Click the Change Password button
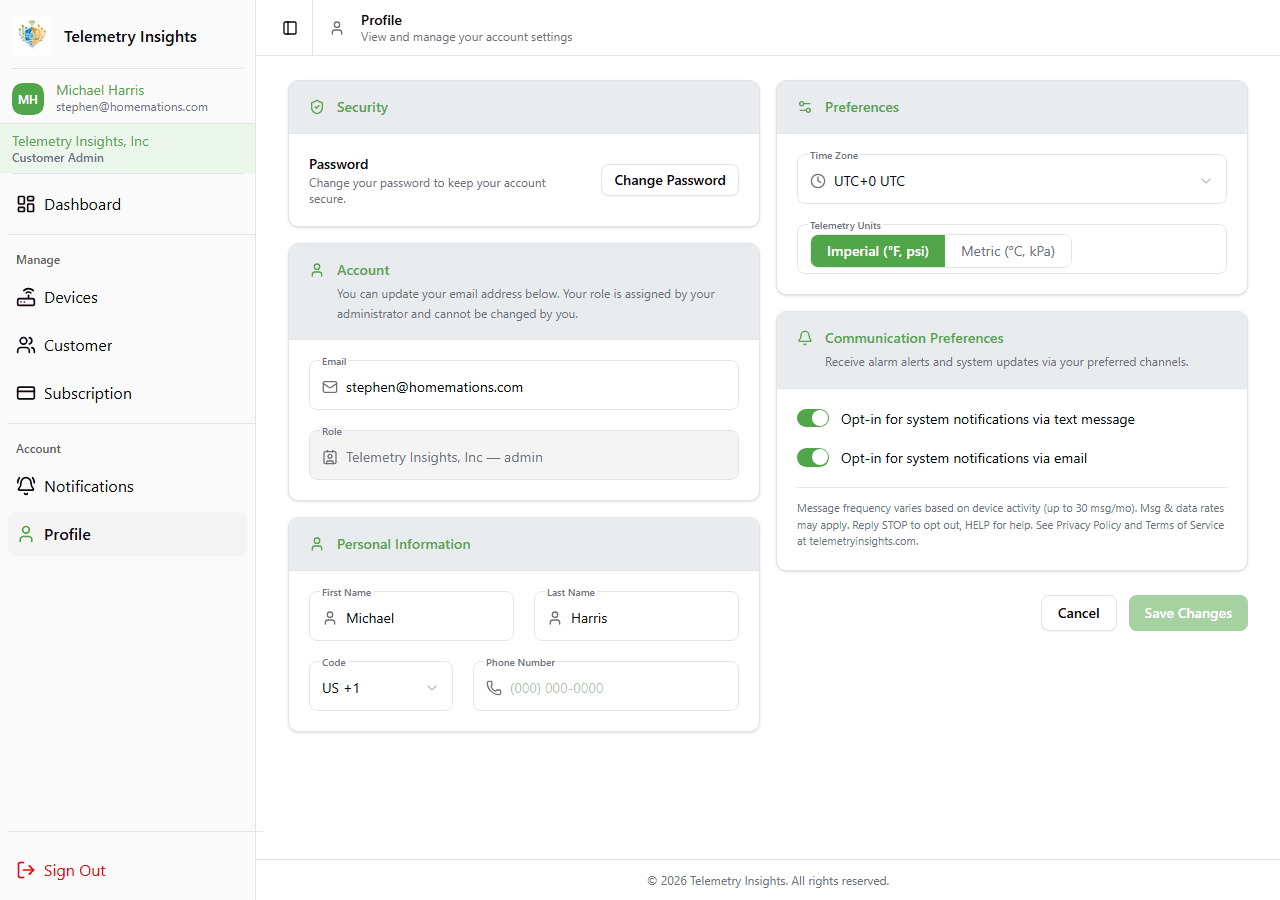Screen dimensions: 1280x900 click(x=669, y=181)
